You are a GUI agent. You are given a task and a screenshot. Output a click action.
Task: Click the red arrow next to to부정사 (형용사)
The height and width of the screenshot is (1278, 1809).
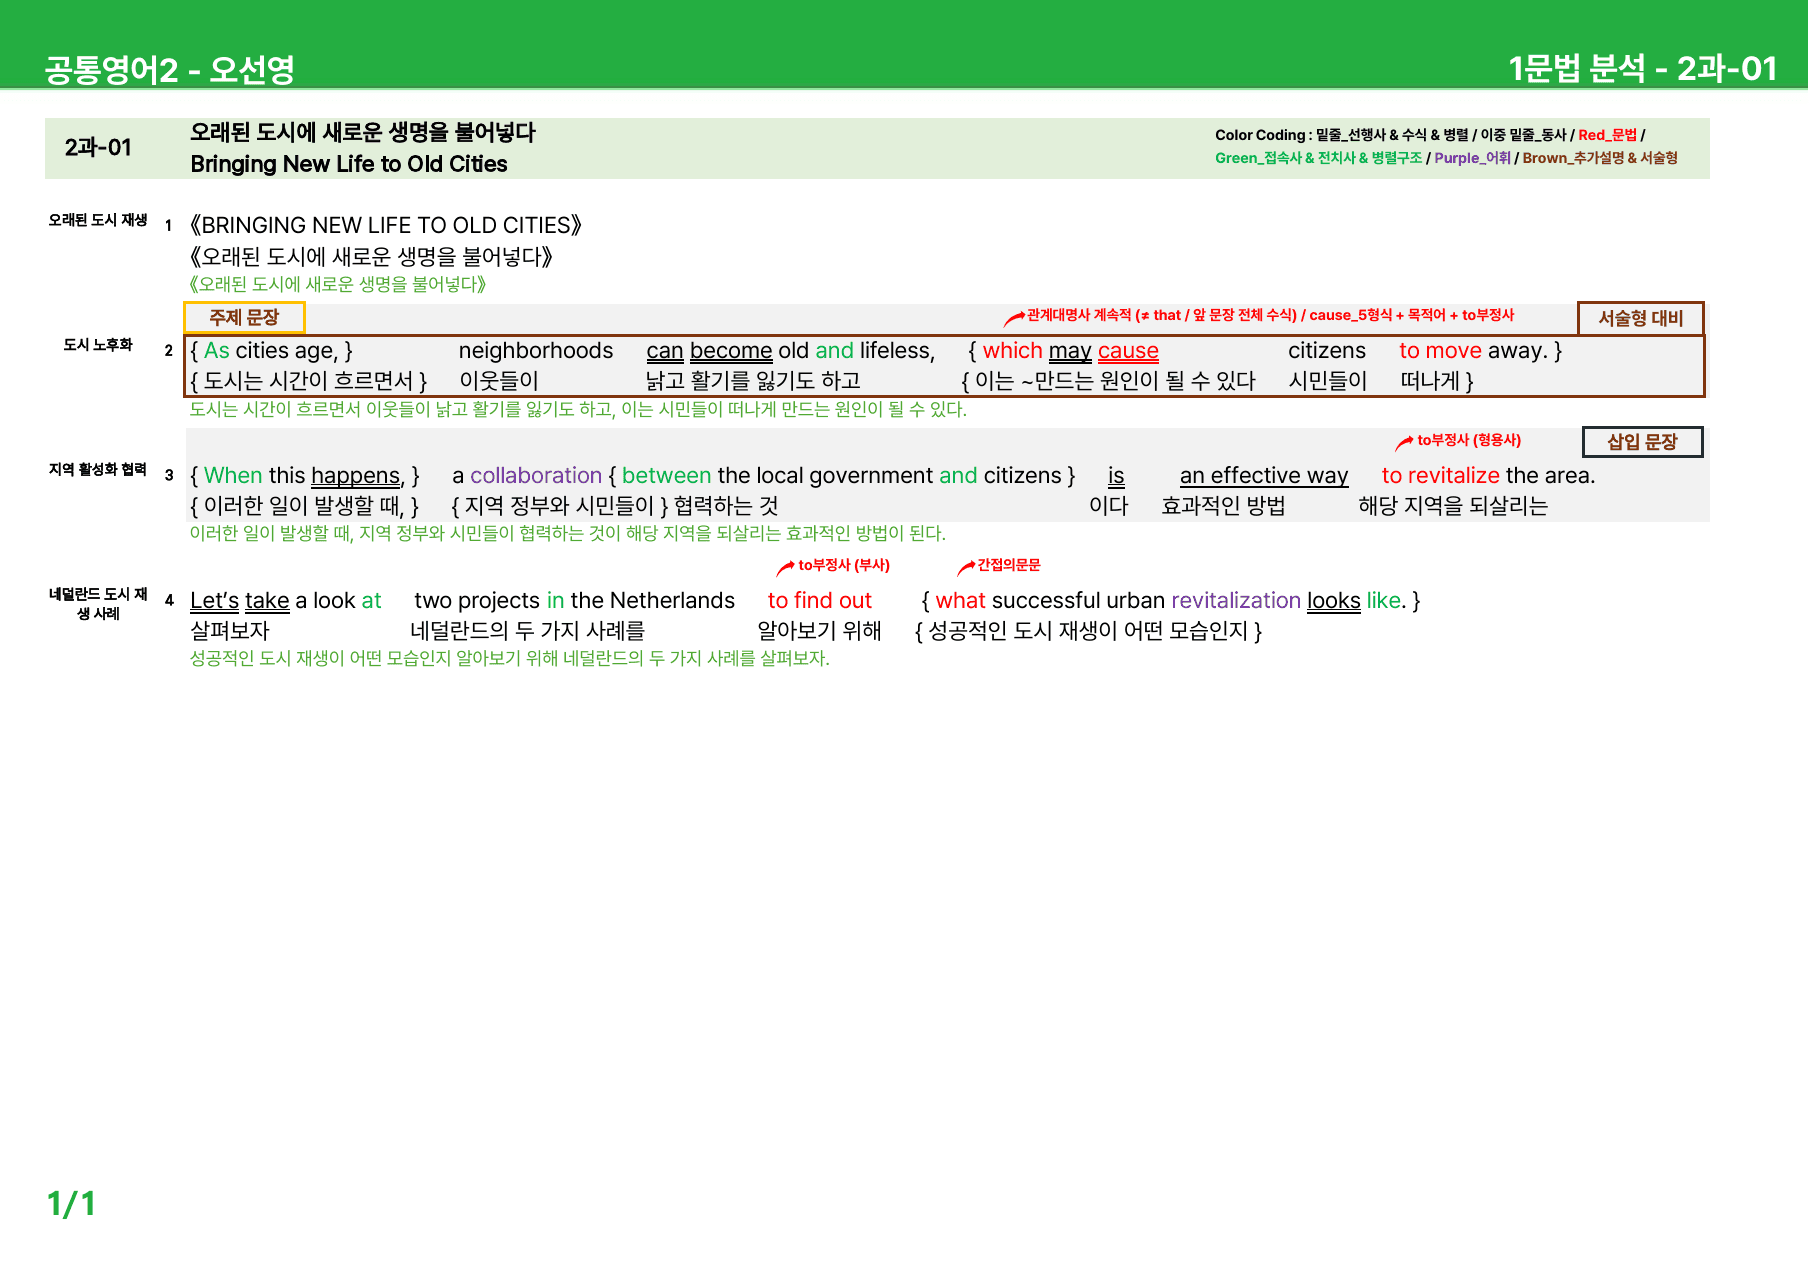pyautogui.click(x=1404, y=443)
